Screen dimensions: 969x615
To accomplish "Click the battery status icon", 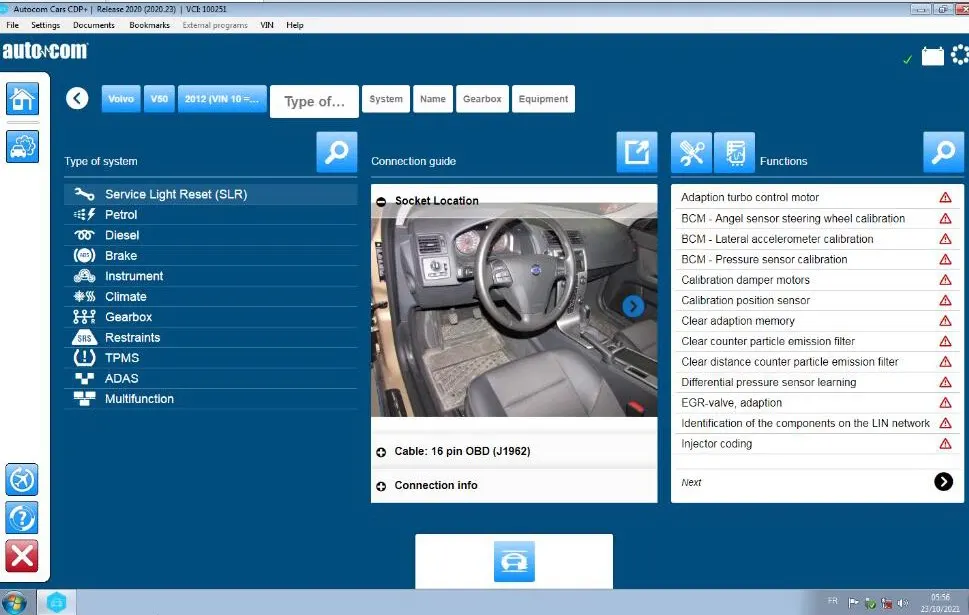I will [x=933, y=56].
